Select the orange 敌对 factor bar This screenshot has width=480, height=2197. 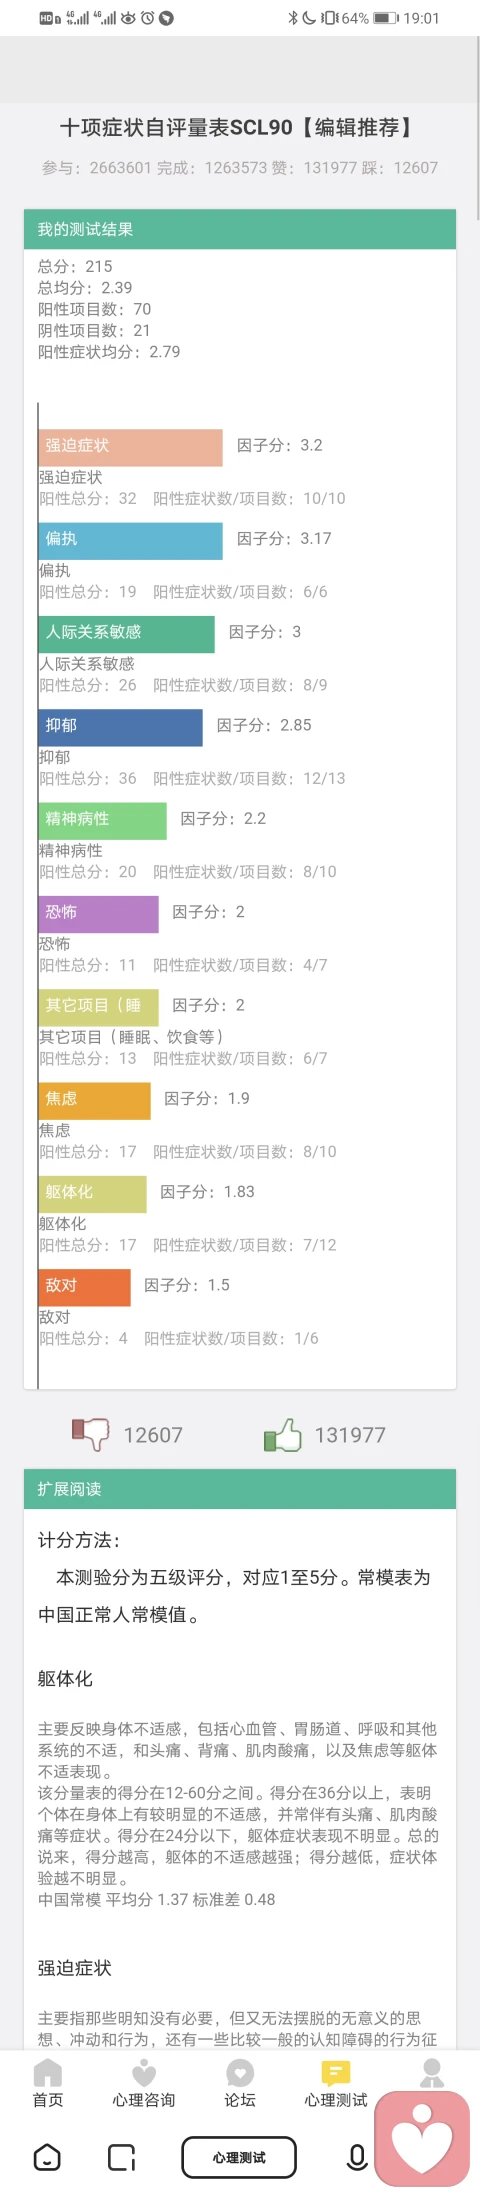[x=84, y=1287]
